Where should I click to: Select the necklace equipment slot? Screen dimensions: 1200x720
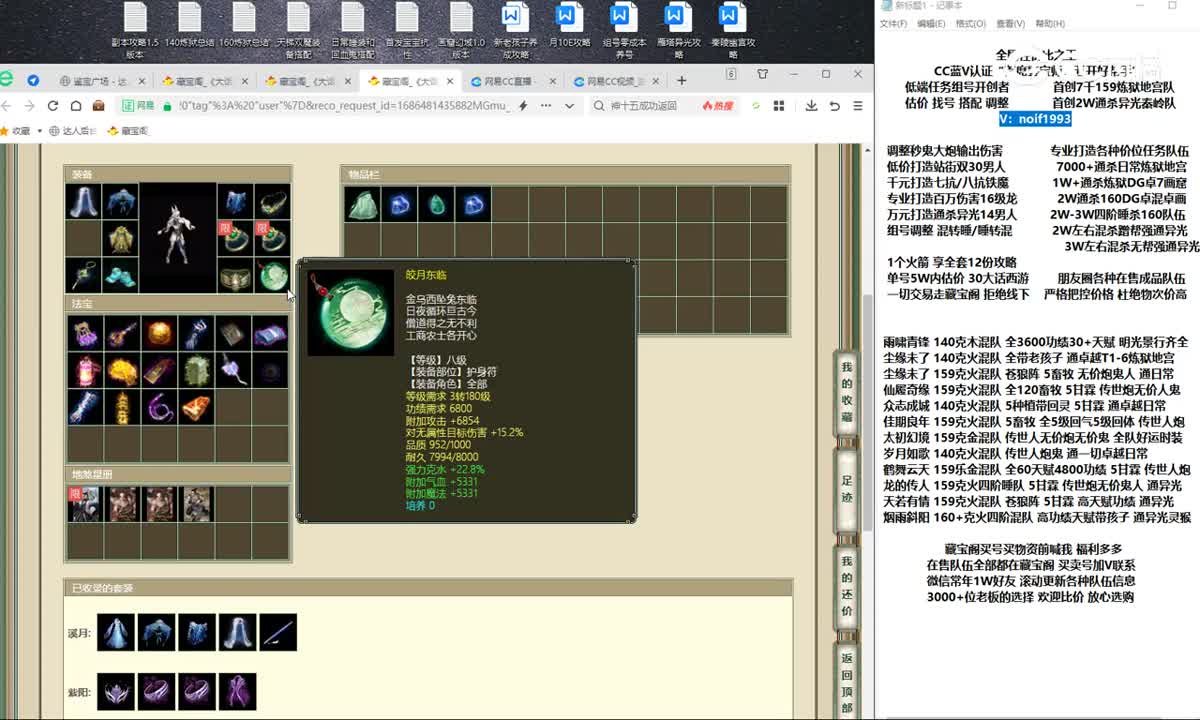[x=272, y=202]
